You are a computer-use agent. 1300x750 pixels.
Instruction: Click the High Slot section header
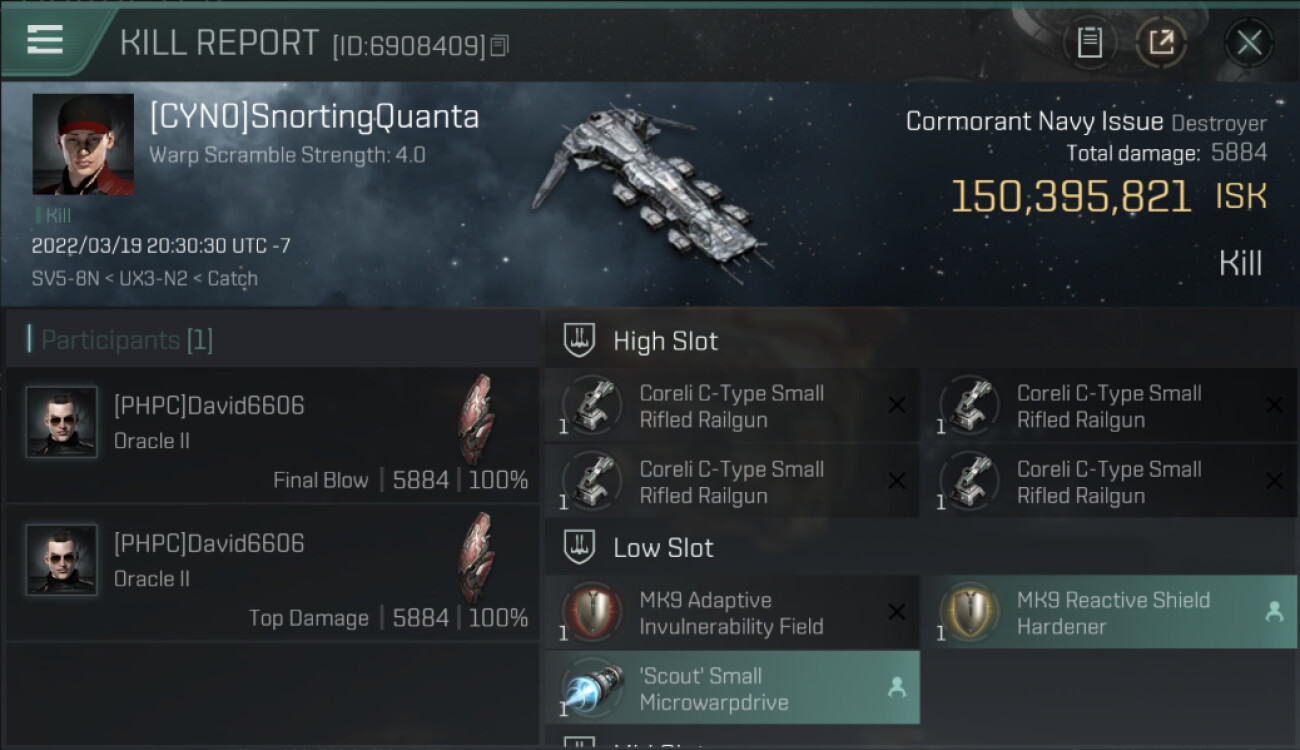click(666, 341)
